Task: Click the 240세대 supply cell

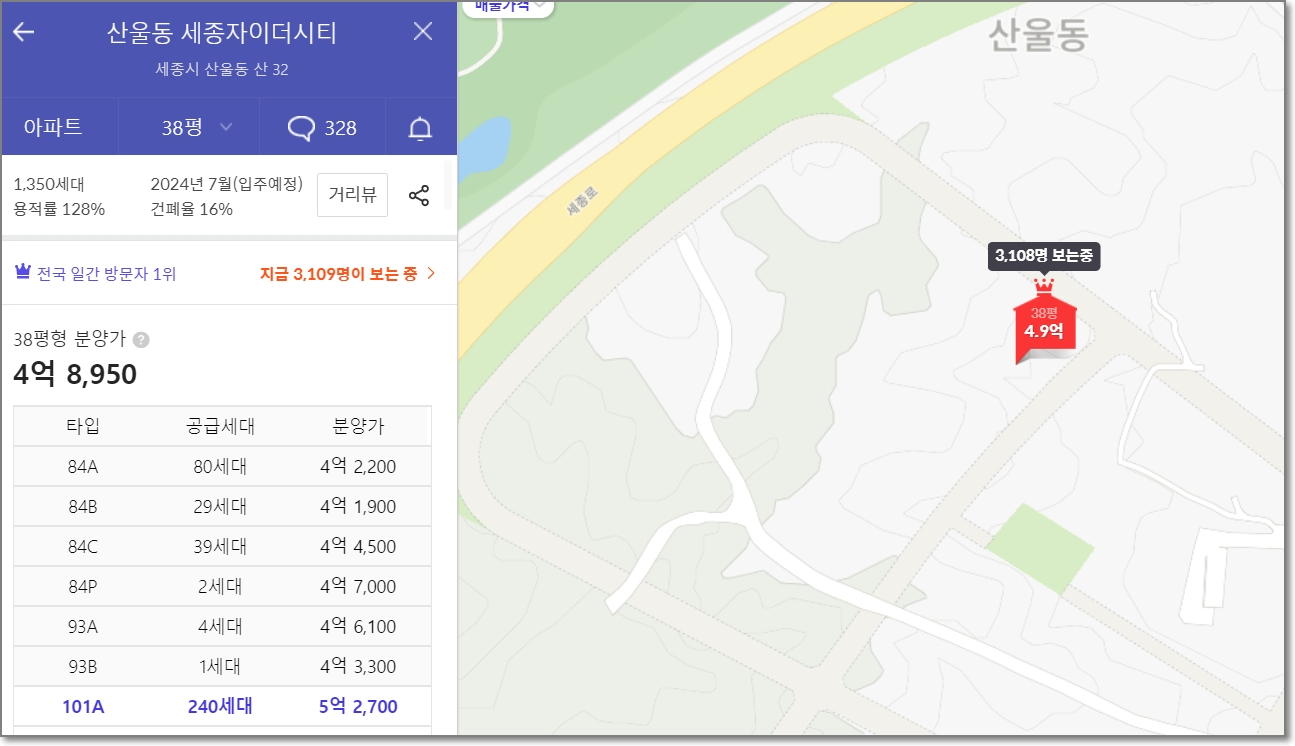Action: click(220, 706)
